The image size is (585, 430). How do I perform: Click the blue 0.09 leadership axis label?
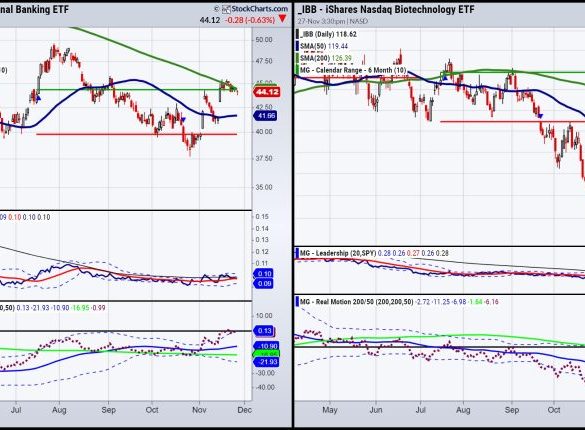(x=264, y=284)
